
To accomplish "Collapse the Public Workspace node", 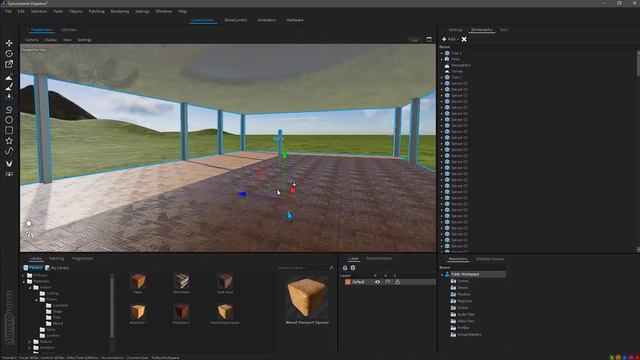I will click(442, 274).
